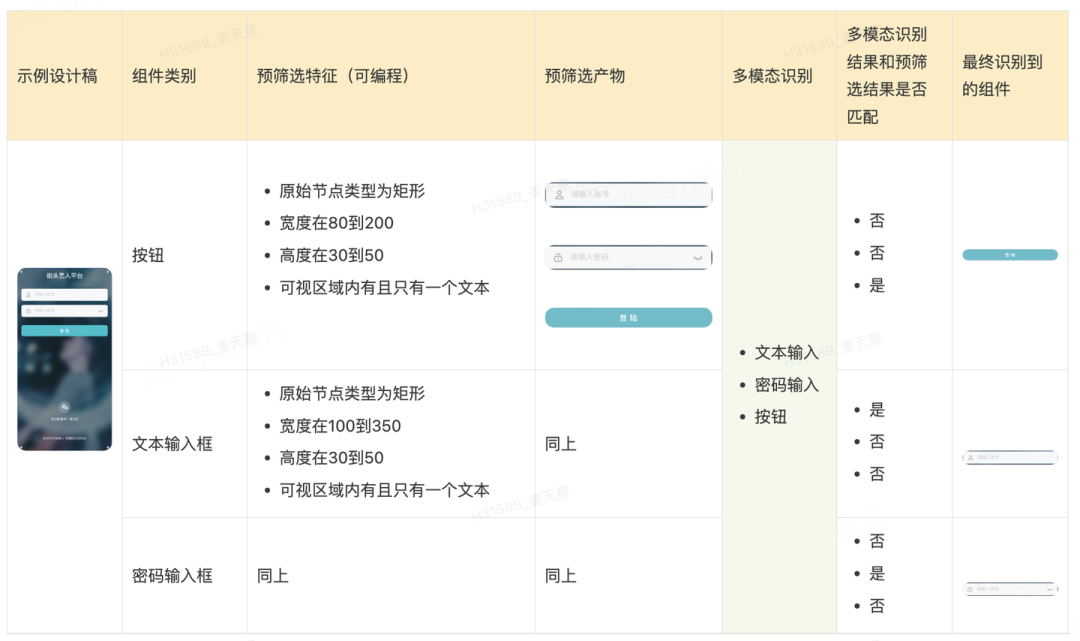Click the user icon in the final recognized text input

(970, 457)
